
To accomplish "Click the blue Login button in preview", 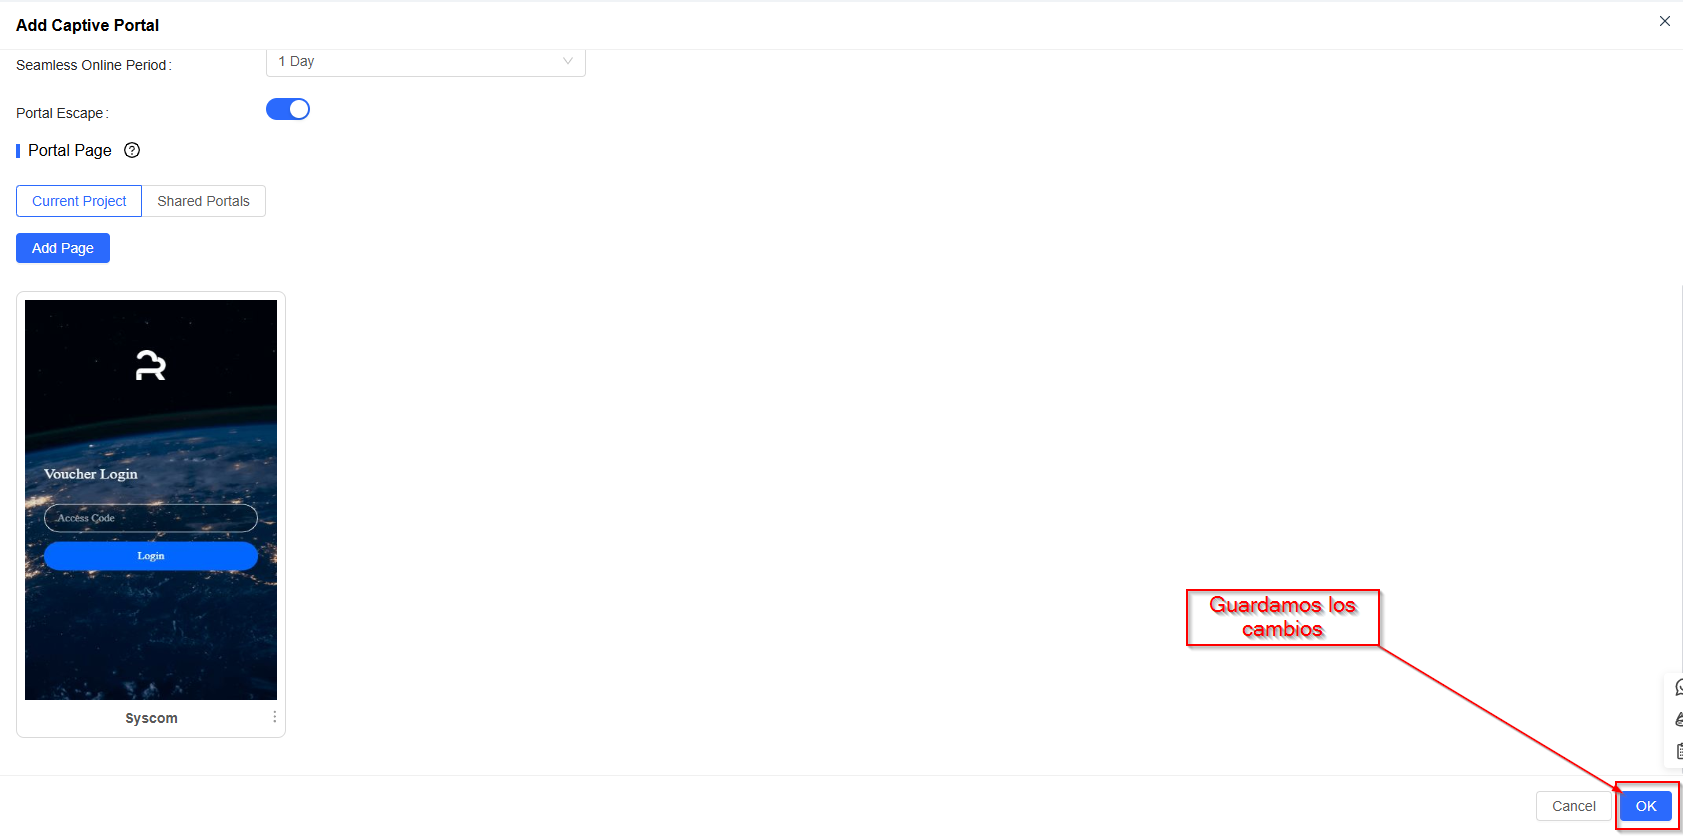I will click(x=151, y=556).
